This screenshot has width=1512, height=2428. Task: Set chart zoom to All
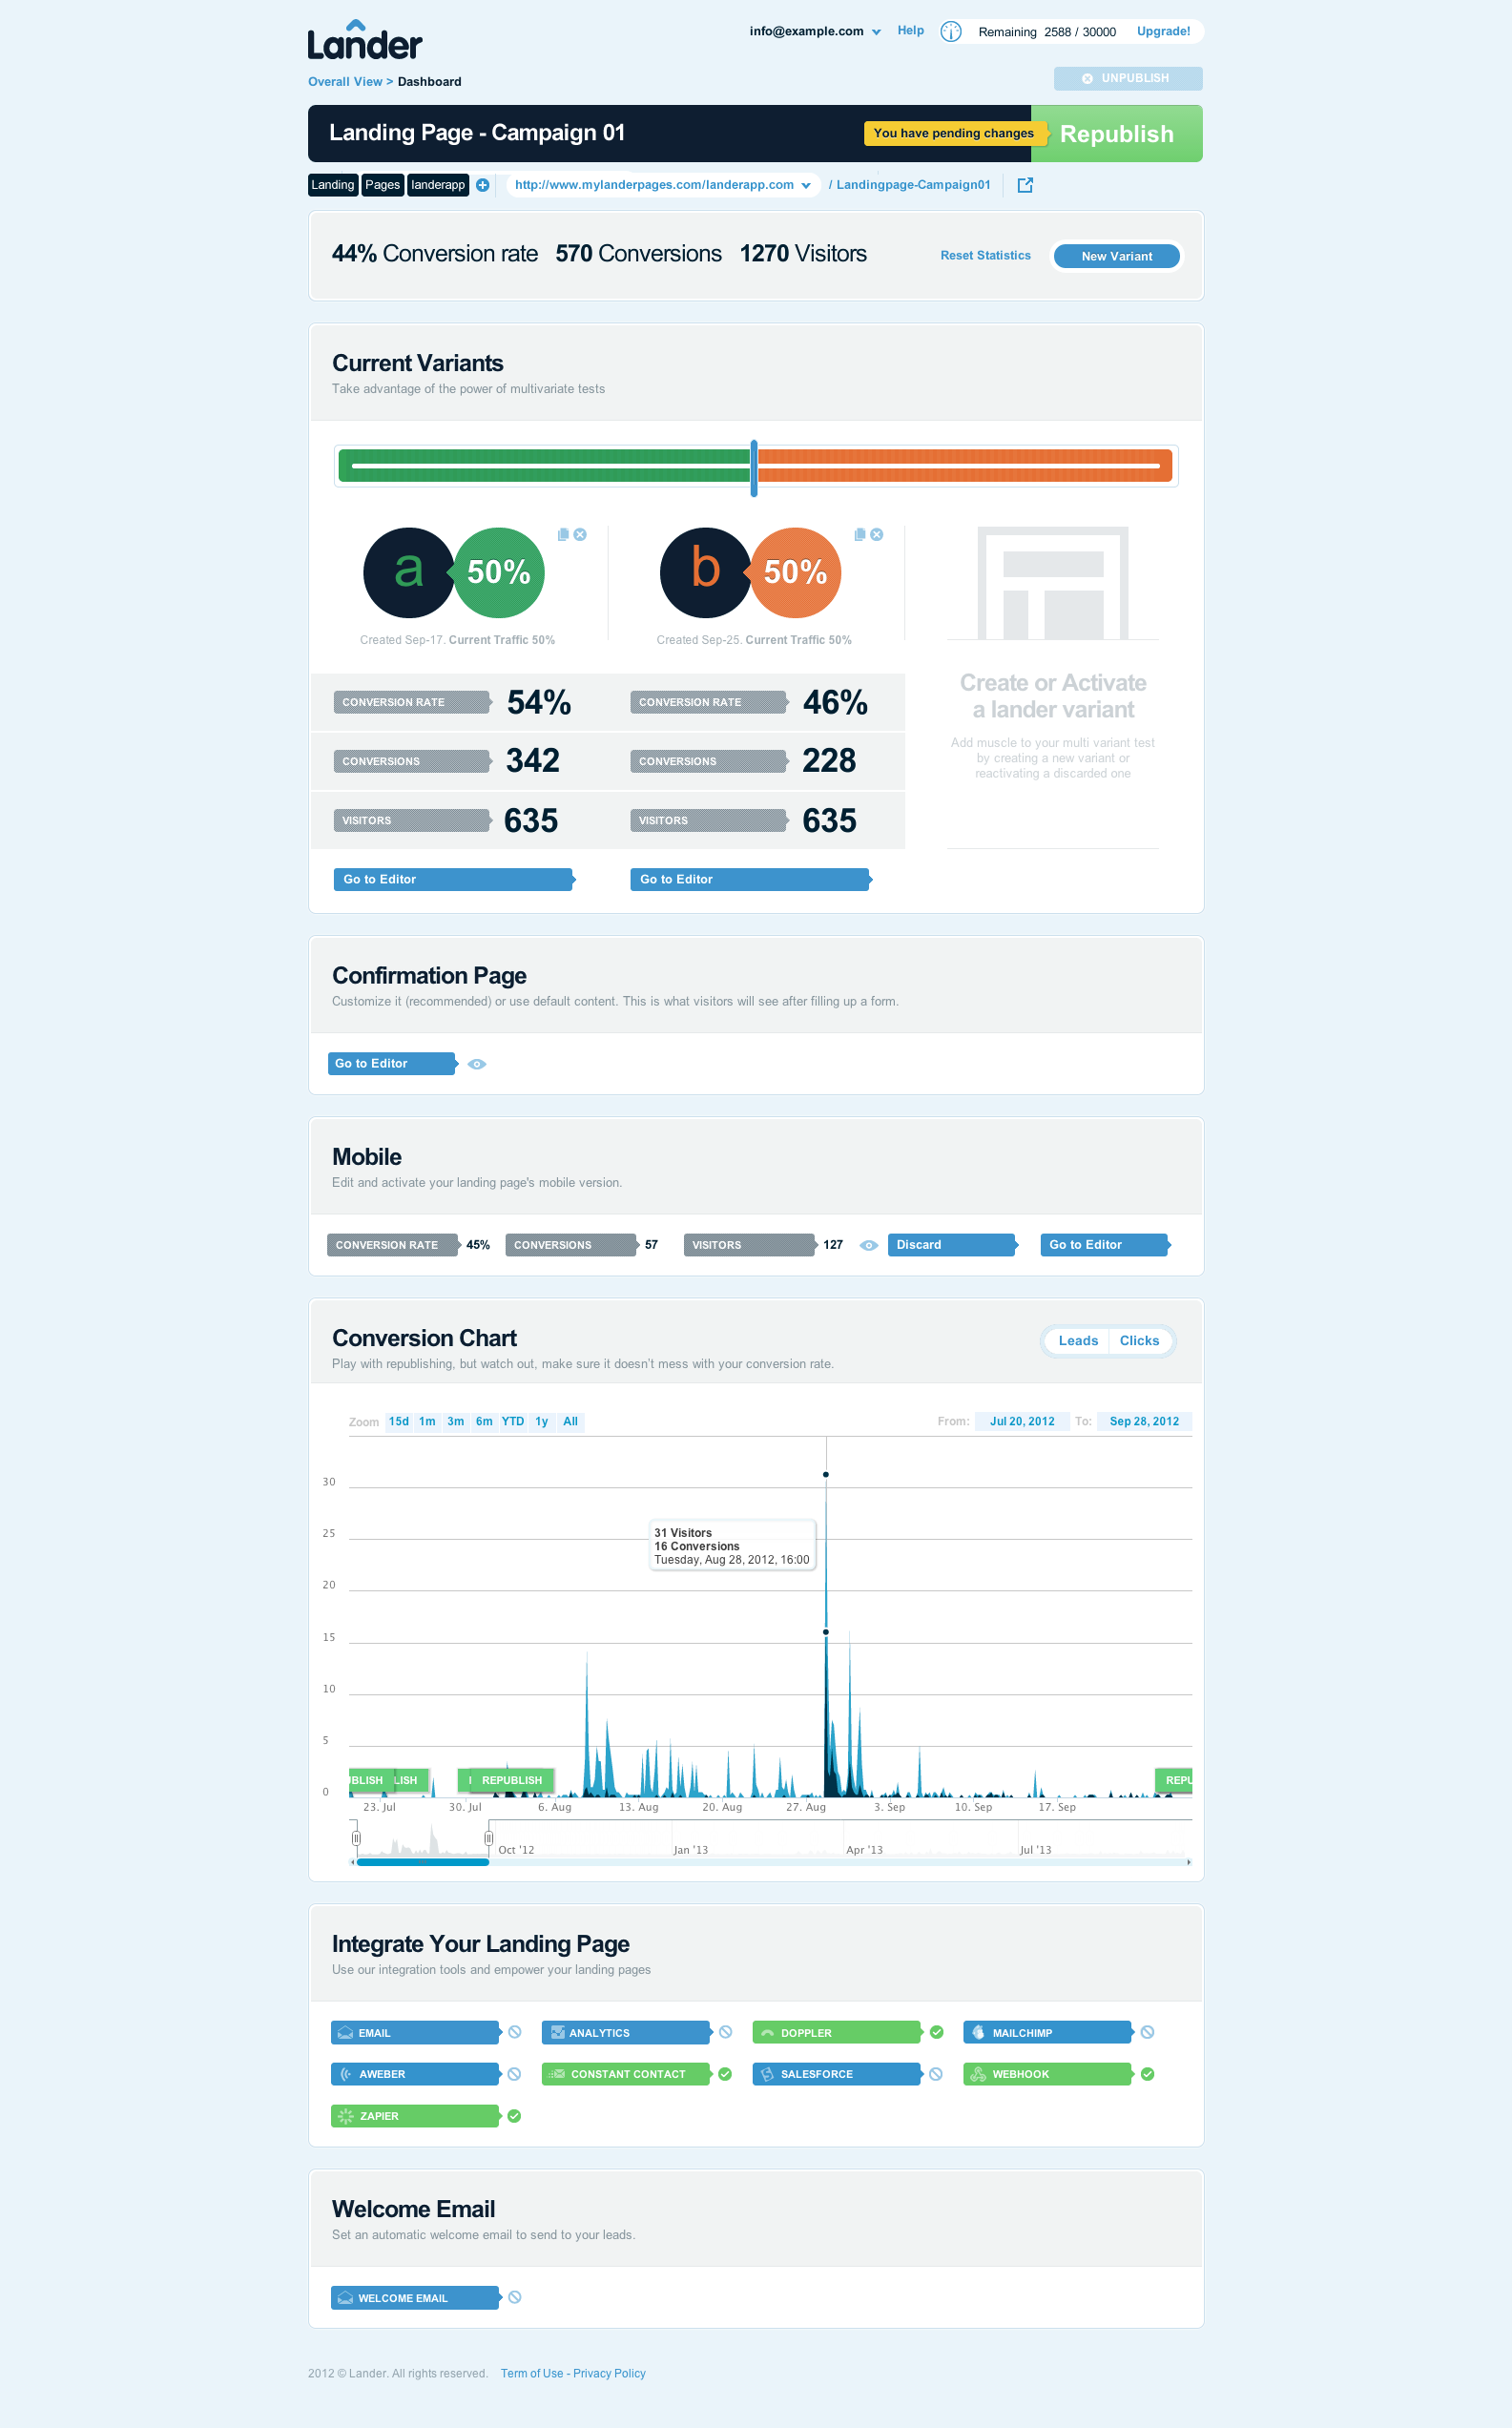[x=570, y=1421]
